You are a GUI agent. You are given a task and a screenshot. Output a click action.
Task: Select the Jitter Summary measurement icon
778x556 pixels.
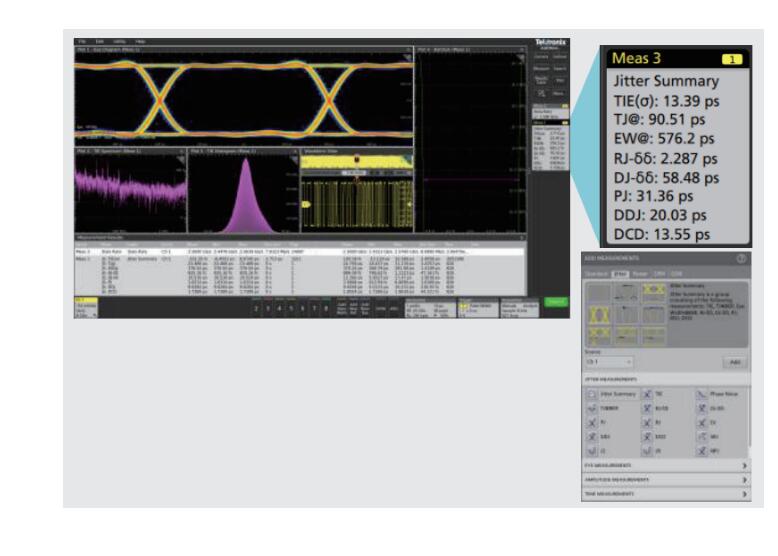point(591,394)
